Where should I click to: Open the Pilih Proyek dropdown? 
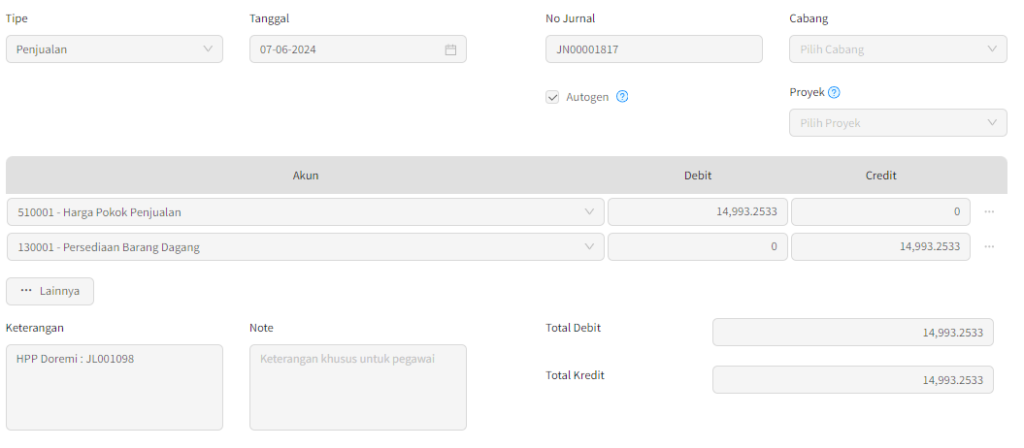pyautogui.click(x=898, y=123)
